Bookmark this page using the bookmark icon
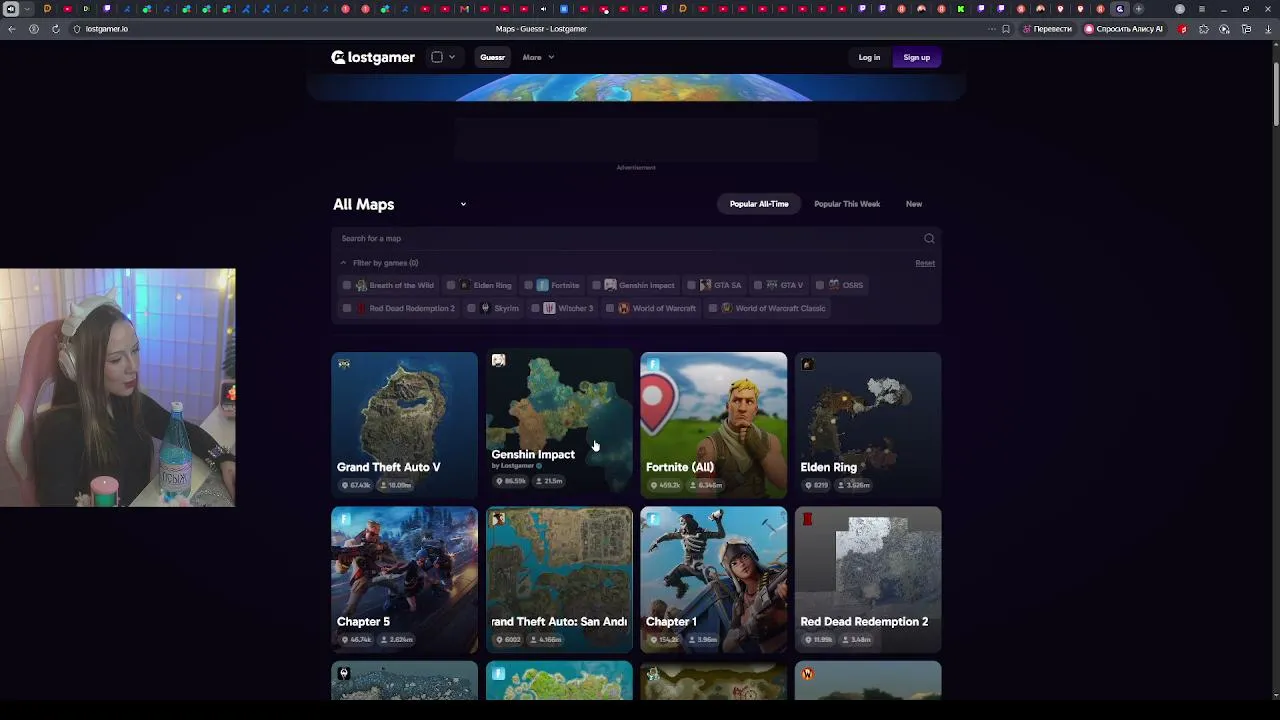This screenshot has width=1280, height=720. pos(1006,29)
